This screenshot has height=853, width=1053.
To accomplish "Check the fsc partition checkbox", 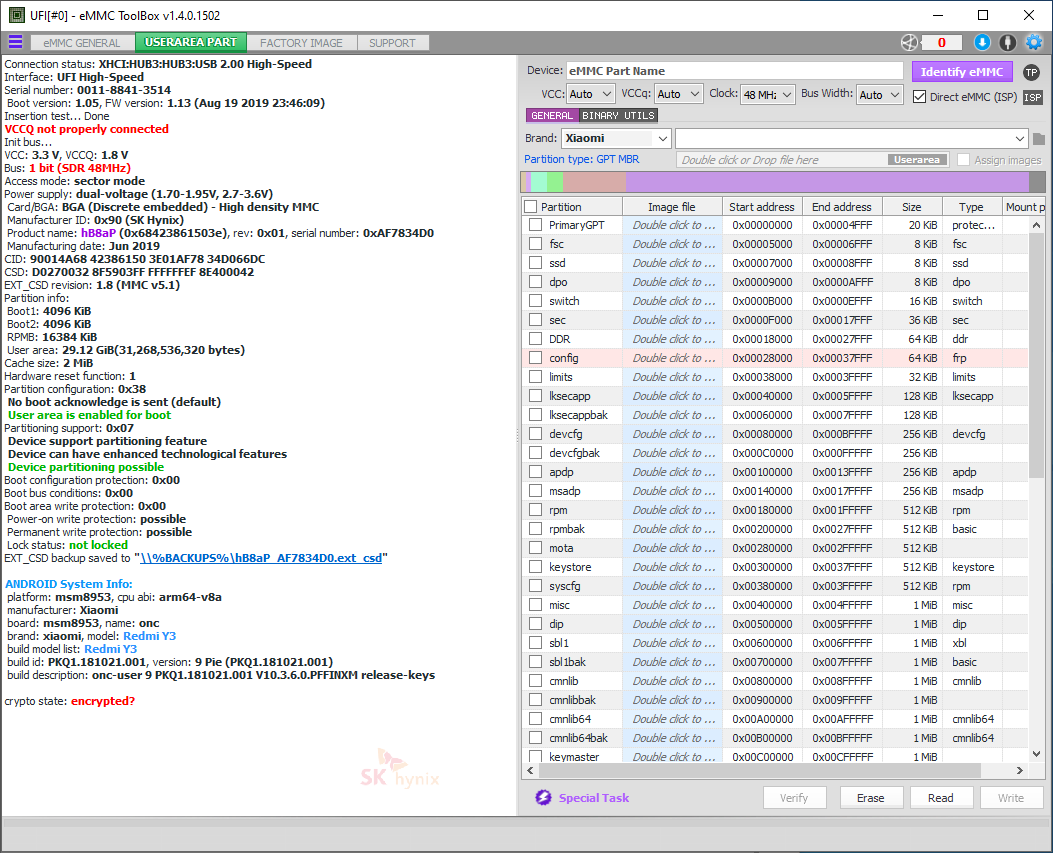I will pyautogui.click(x=535, y=244).
